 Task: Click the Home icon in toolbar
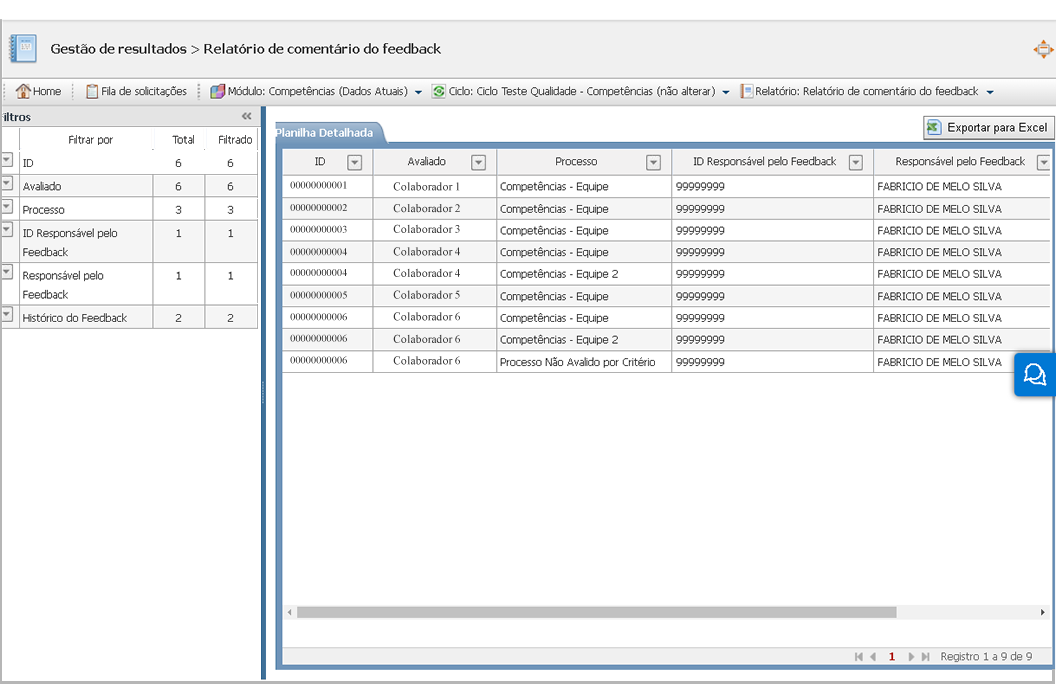click(23, 91)
